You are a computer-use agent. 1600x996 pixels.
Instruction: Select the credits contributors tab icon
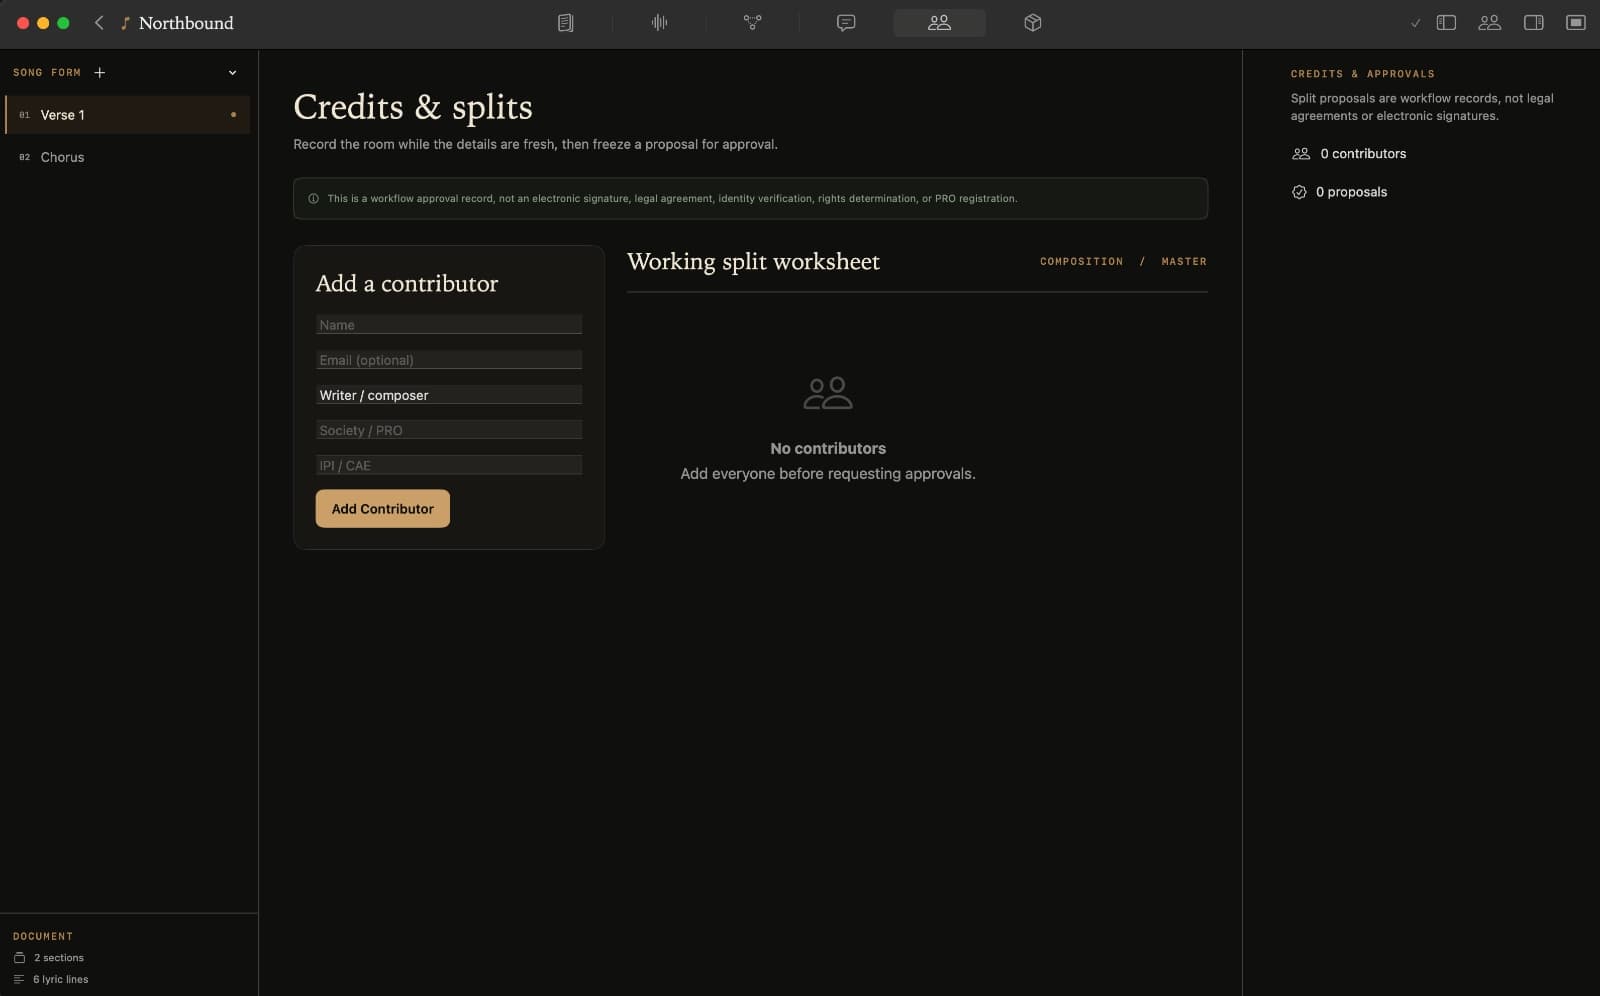click(939, 22)
